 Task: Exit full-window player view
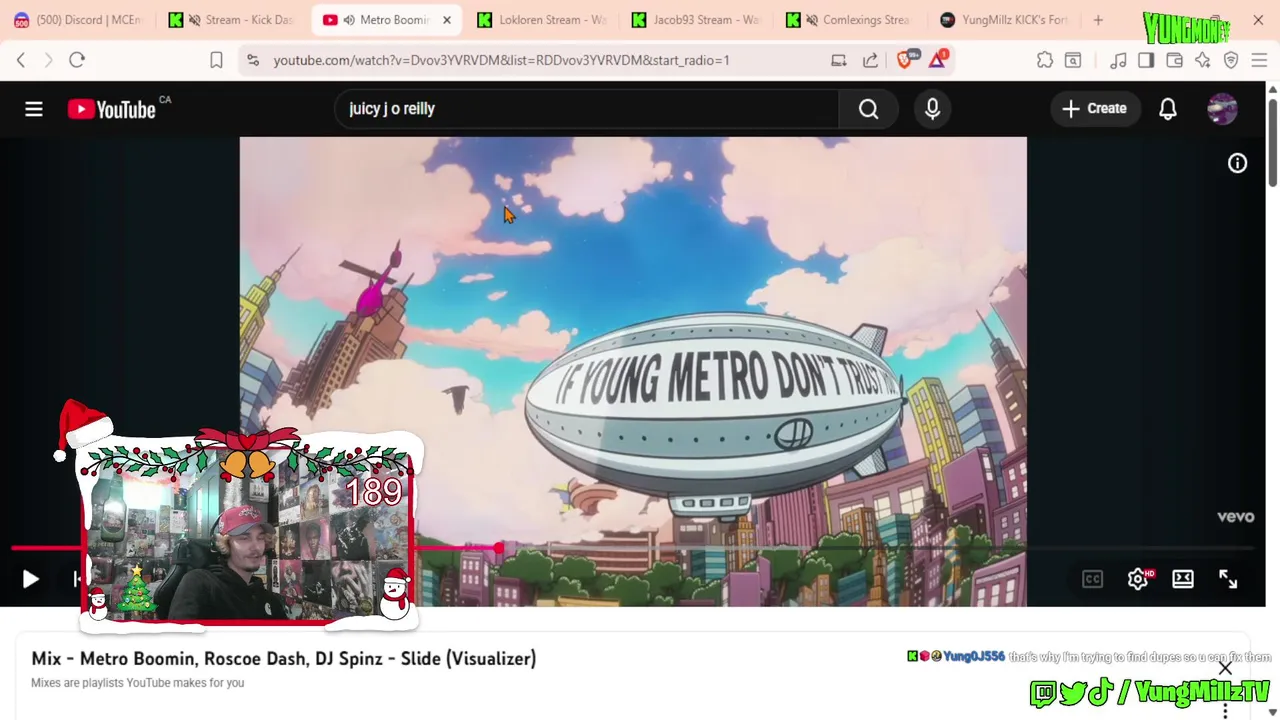coord(1228,579)
